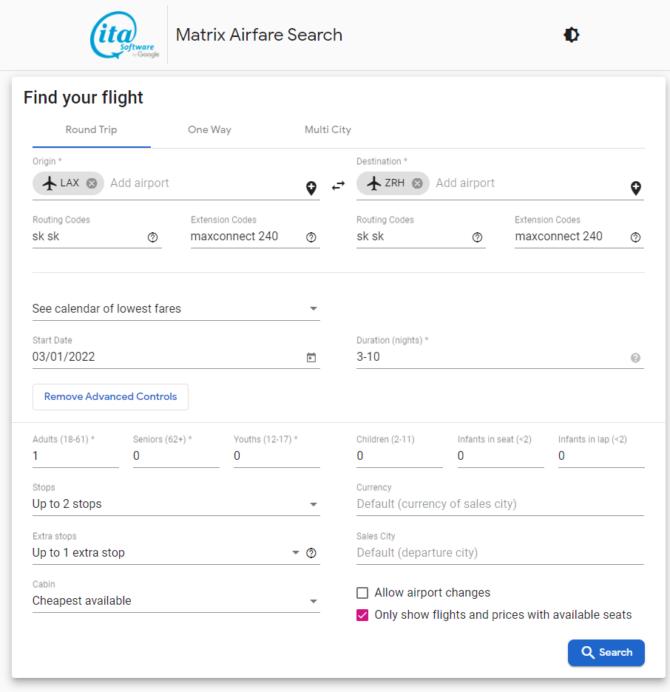670x692 pixels.
Task: Click the Seniors (62+) count field
Action: pos(176,456)
